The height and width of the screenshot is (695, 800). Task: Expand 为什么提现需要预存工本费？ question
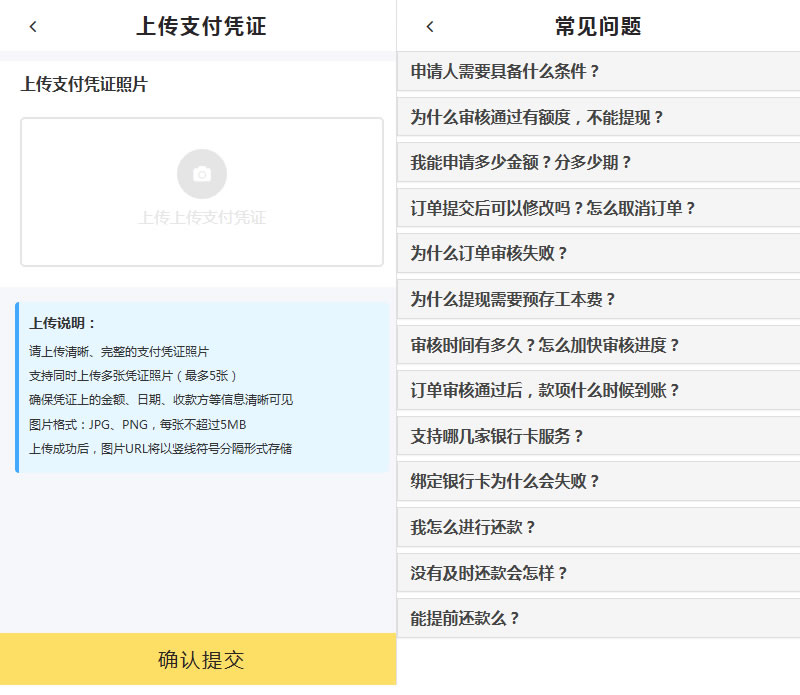pos(598,299)
